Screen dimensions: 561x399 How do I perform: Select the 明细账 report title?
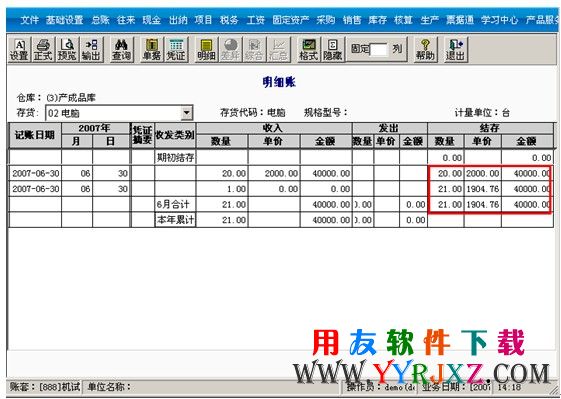279,82
